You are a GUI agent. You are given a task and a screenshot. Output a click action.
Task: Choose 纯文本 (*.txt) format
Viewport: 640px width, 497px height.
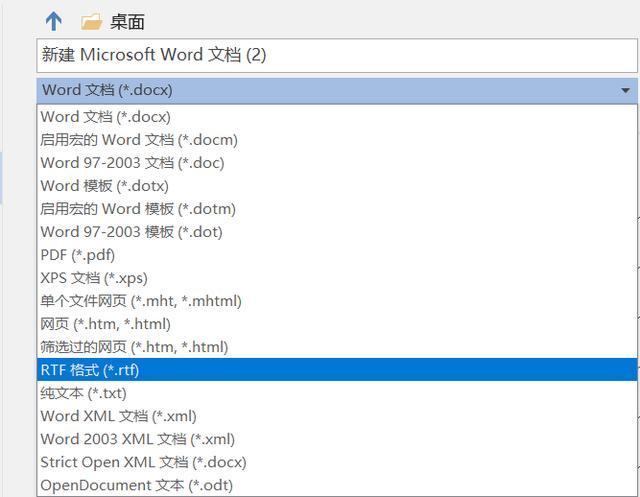[x=337, y=393]
